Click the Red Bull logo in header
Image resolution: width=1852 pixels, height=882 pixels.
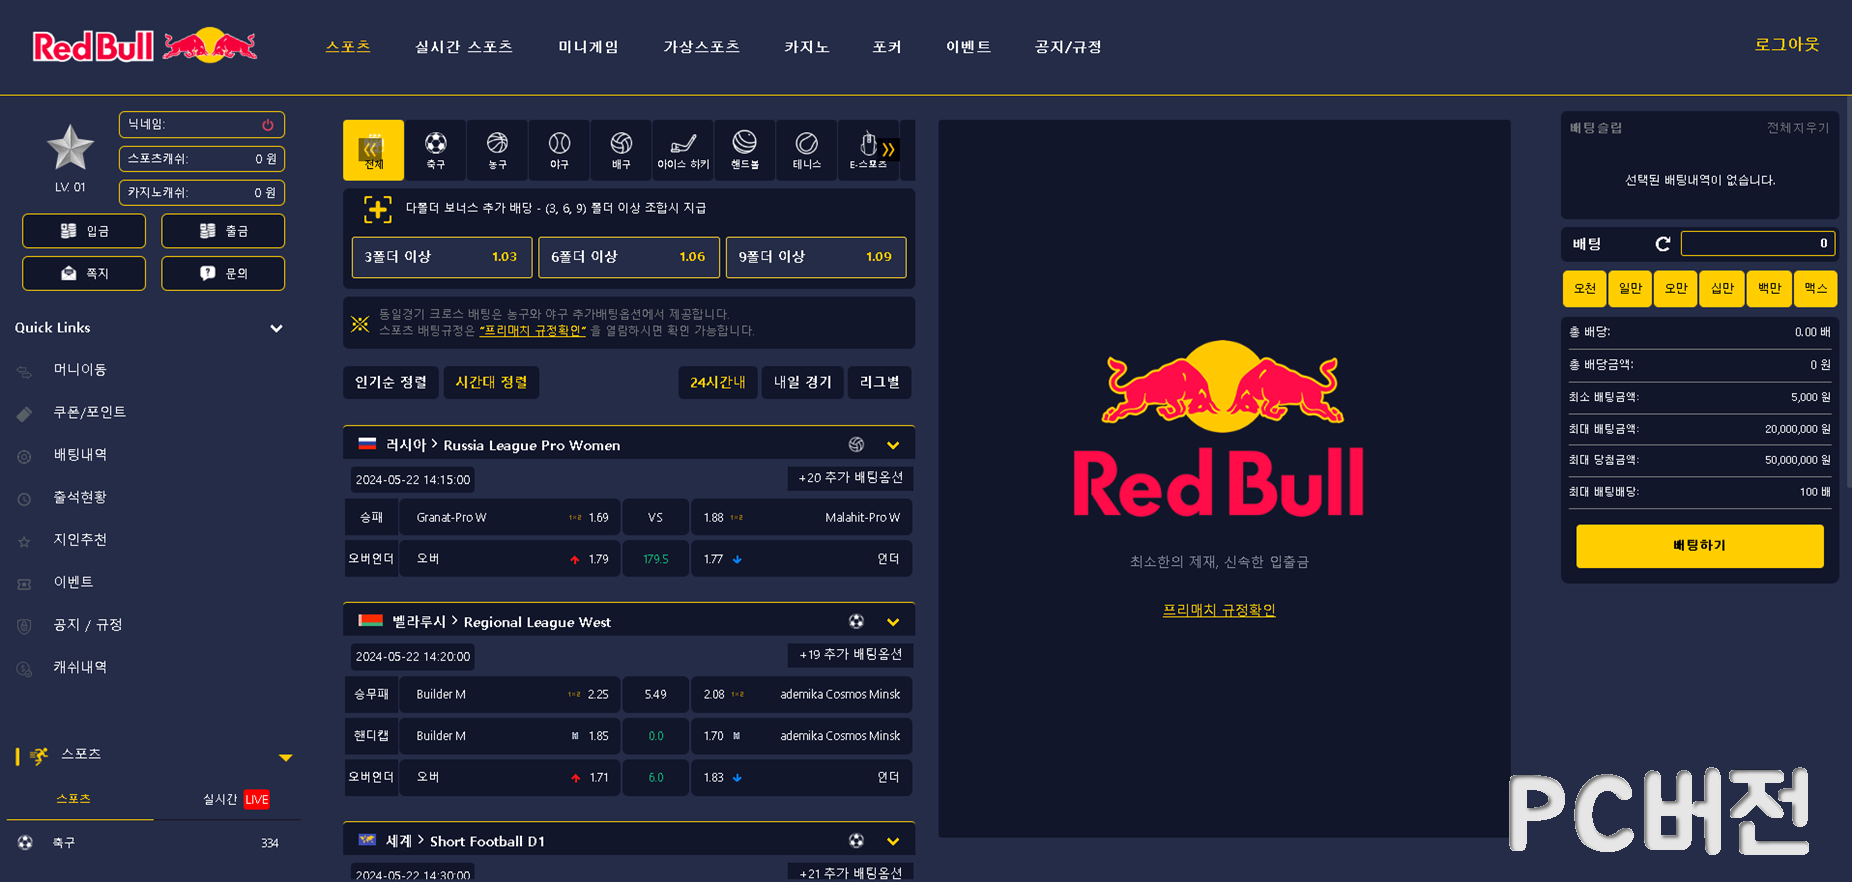(145, 46)
